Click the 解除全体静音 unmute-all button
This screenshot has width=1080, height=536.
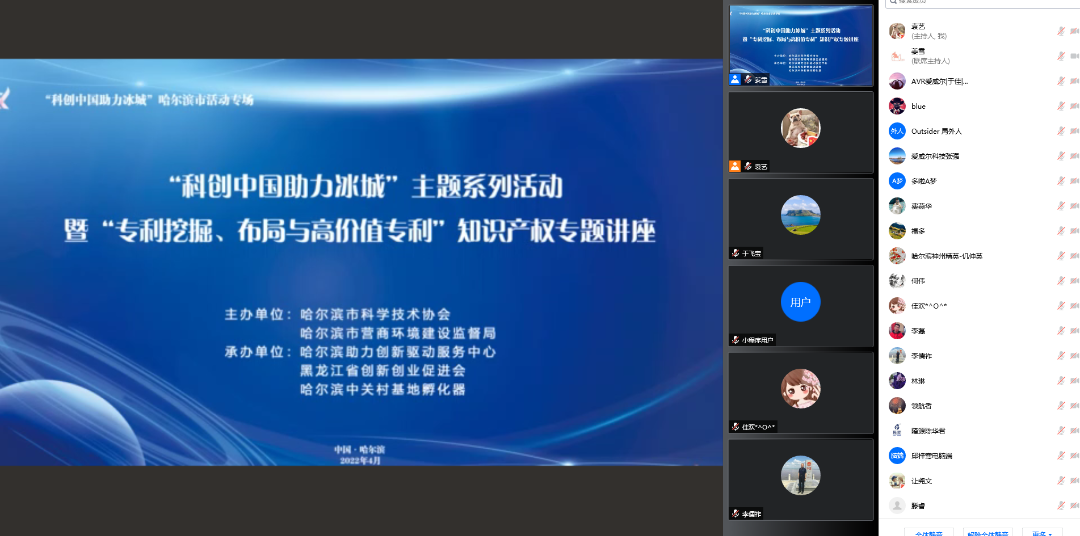988,533
